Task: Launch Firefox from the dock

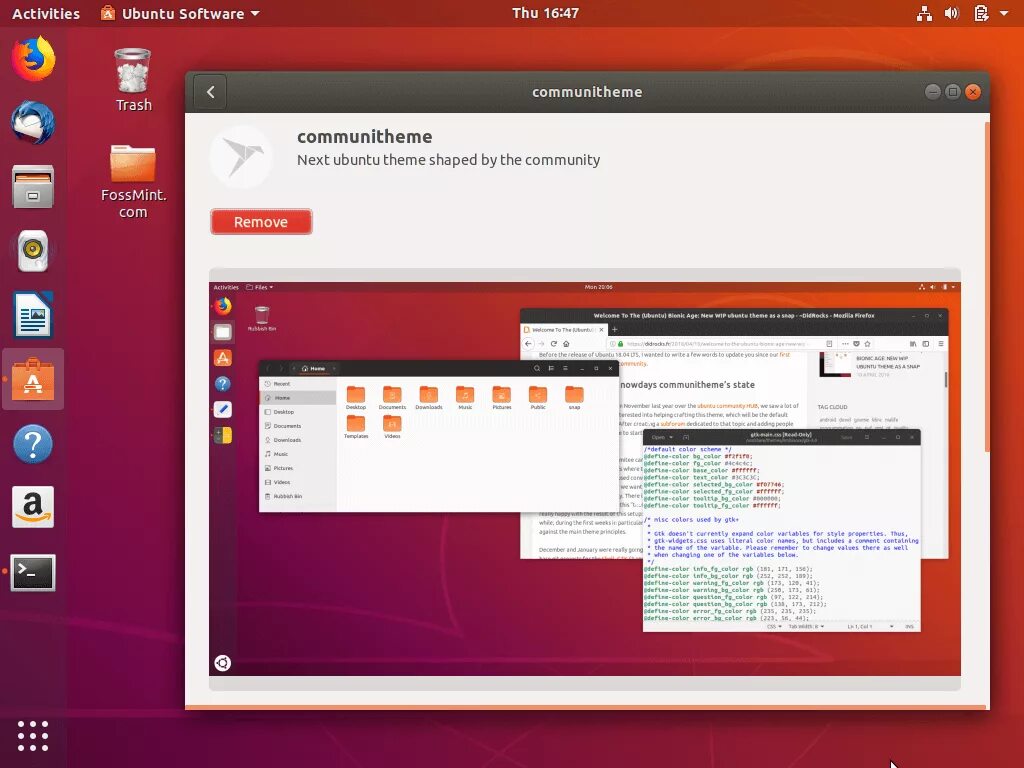Action: tap(33, 59)
